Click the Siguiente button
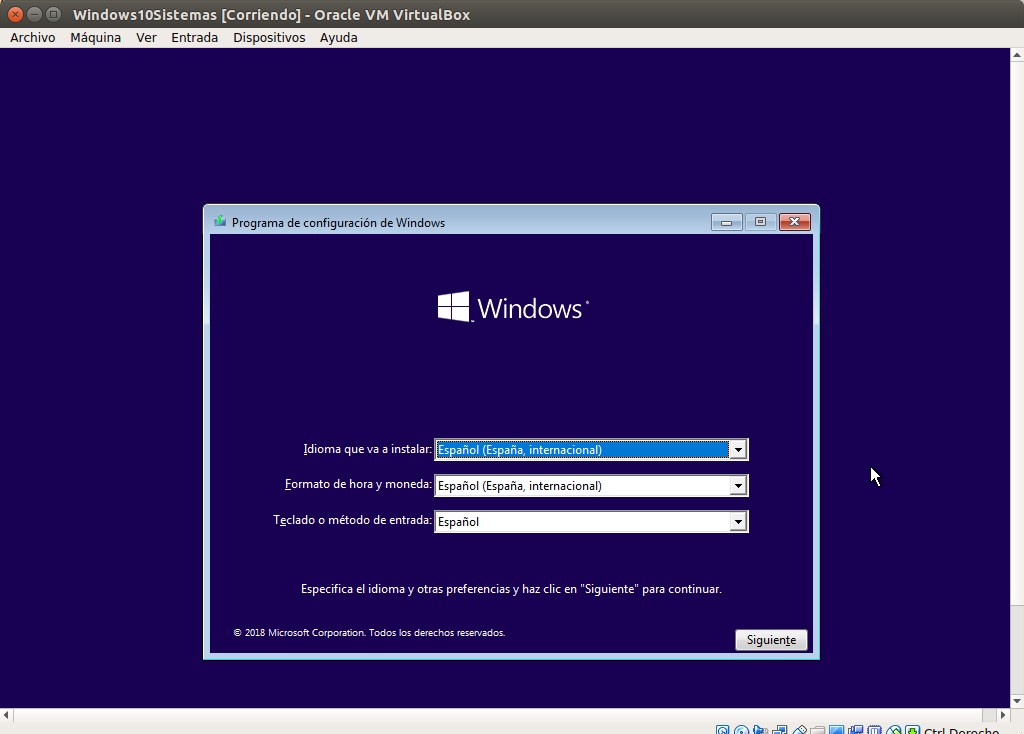Viewport: 1024px width, 734px height. 771,639
